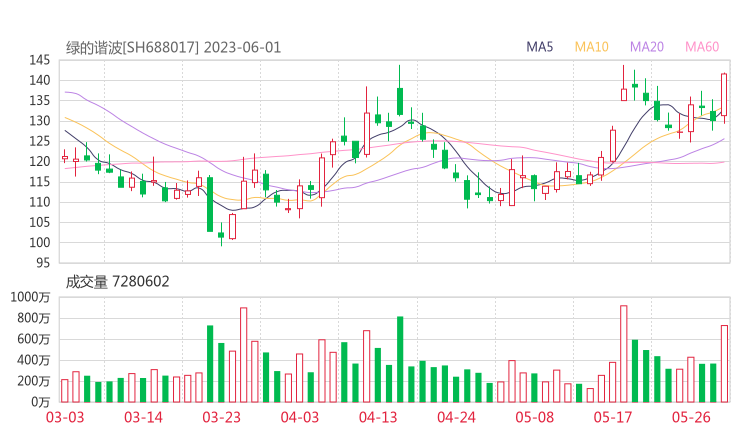740x440 pixels.
Task: Click the 05-17 date axis label
Action: coord(613,417)
